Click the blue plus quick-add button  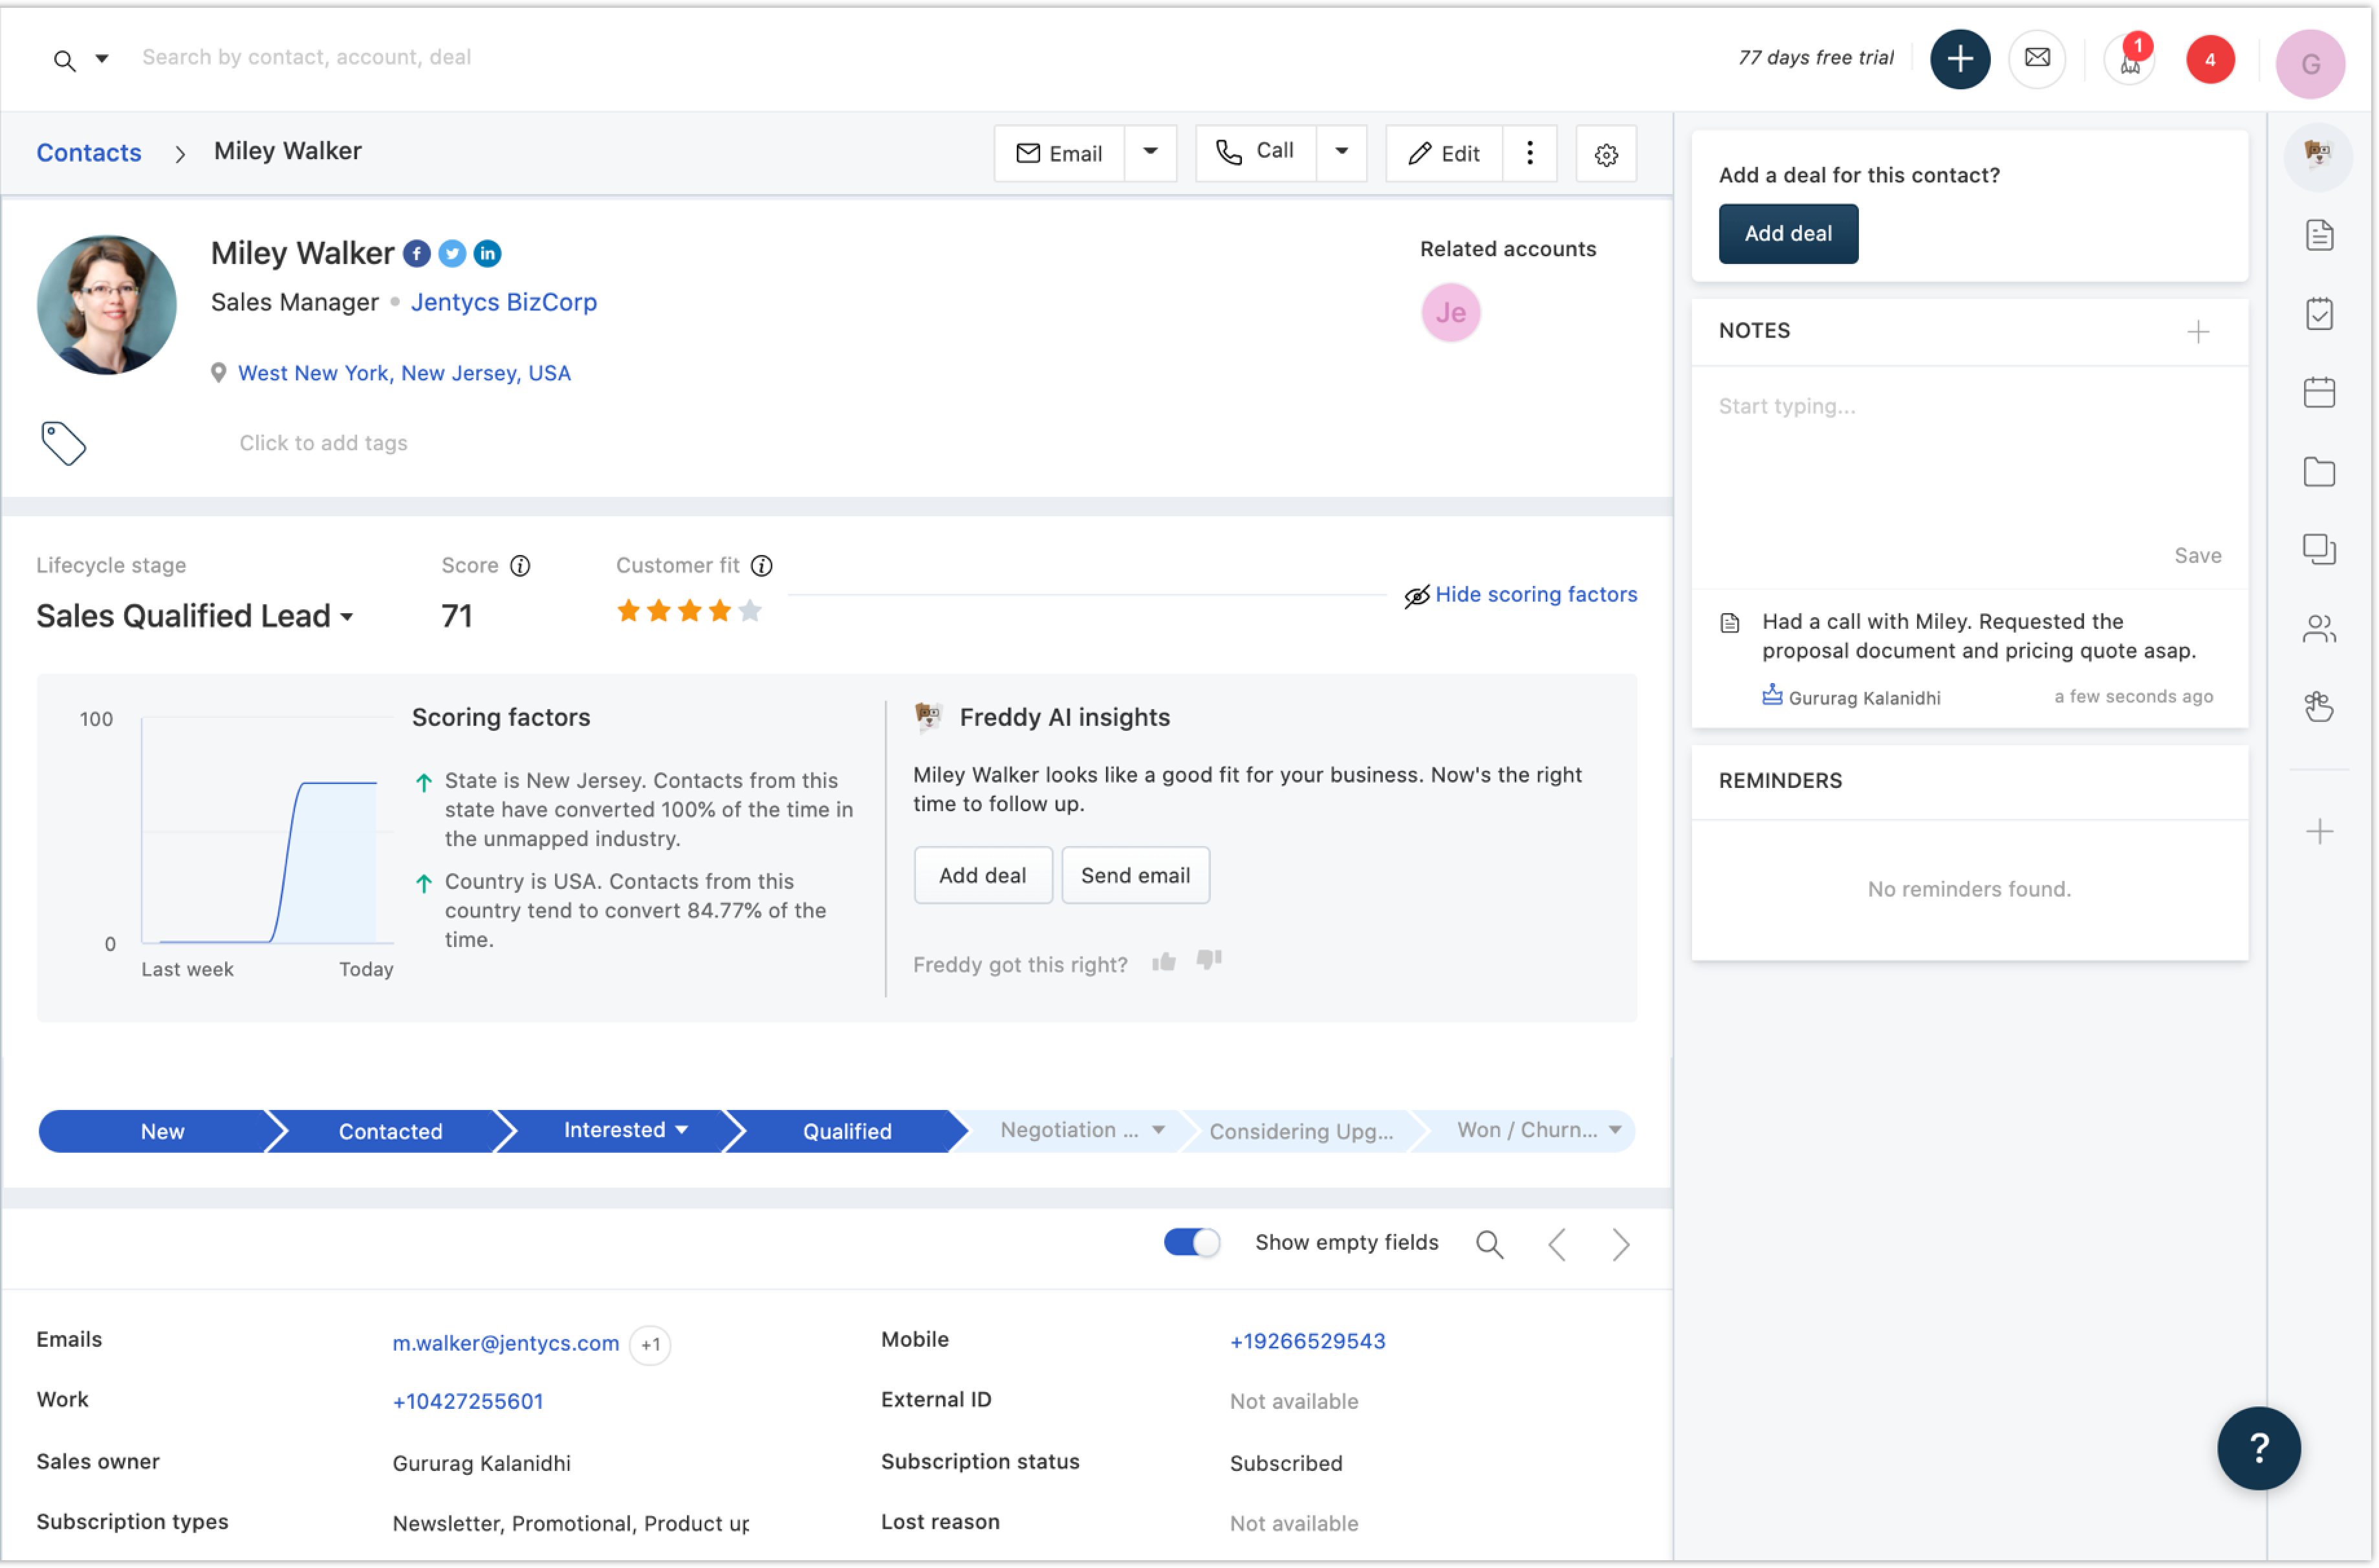click(x=1959, y=59)
